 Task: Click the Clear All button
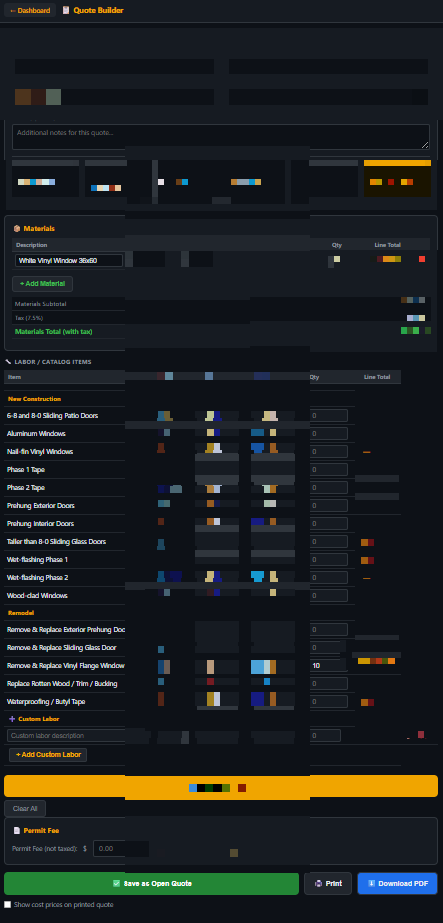[25, 808]
